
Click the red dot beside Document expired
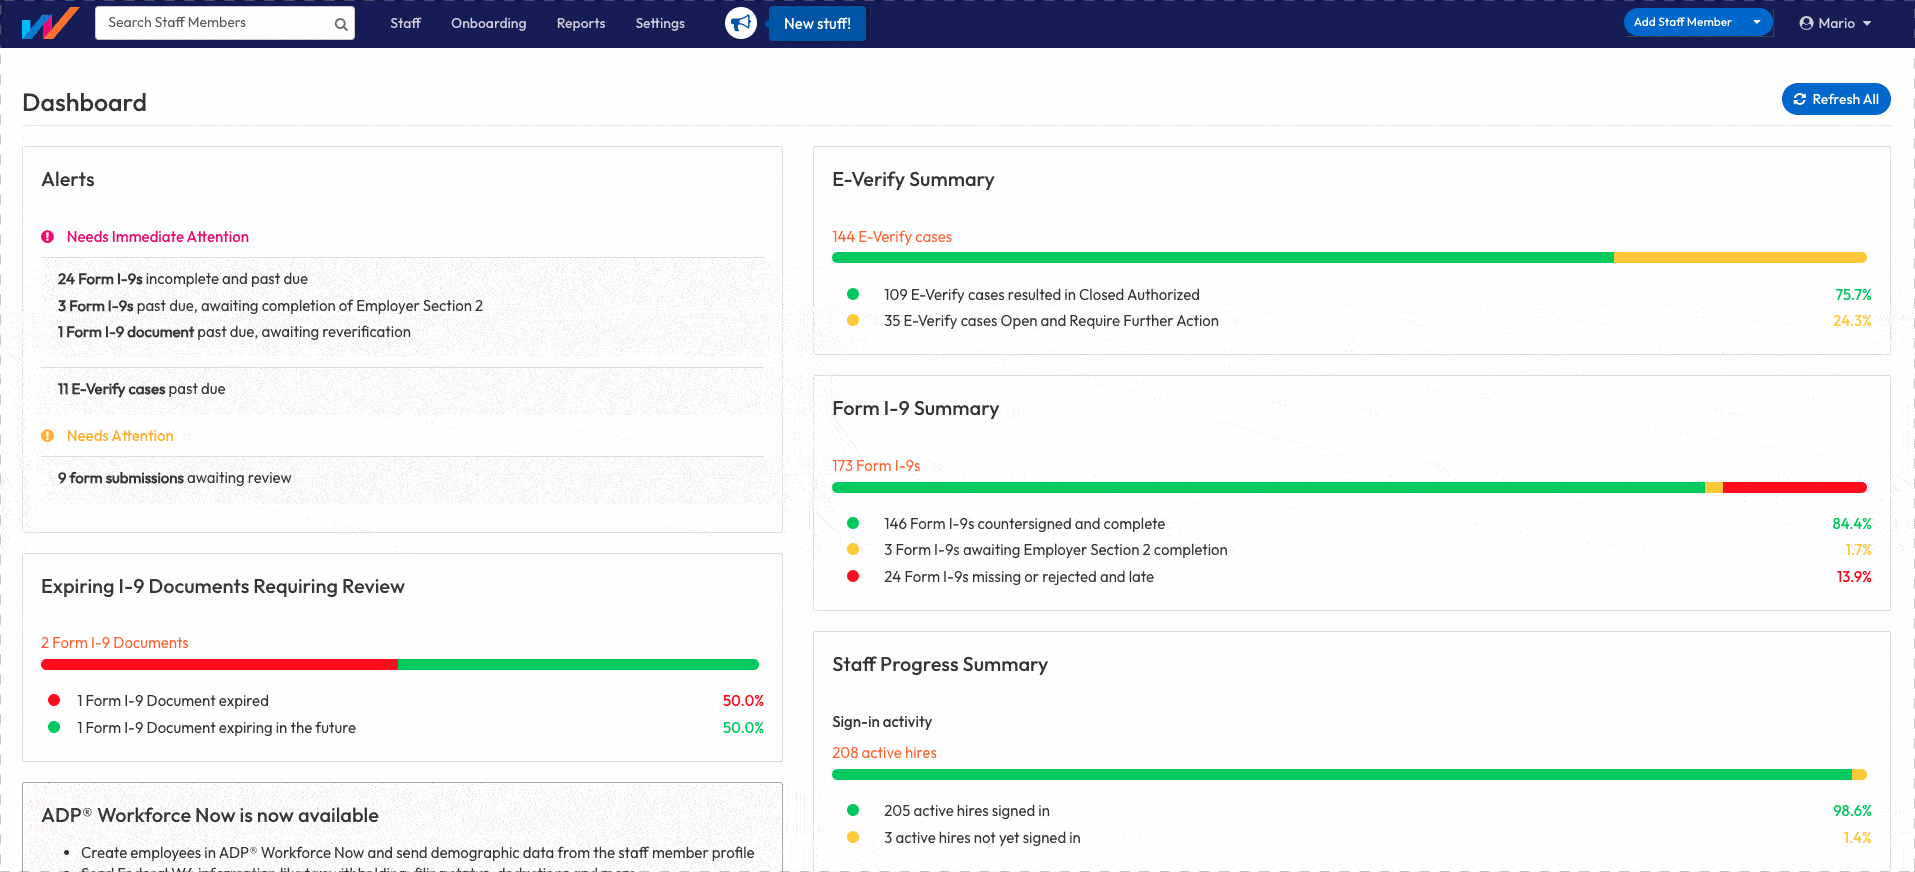pos(54,700)
